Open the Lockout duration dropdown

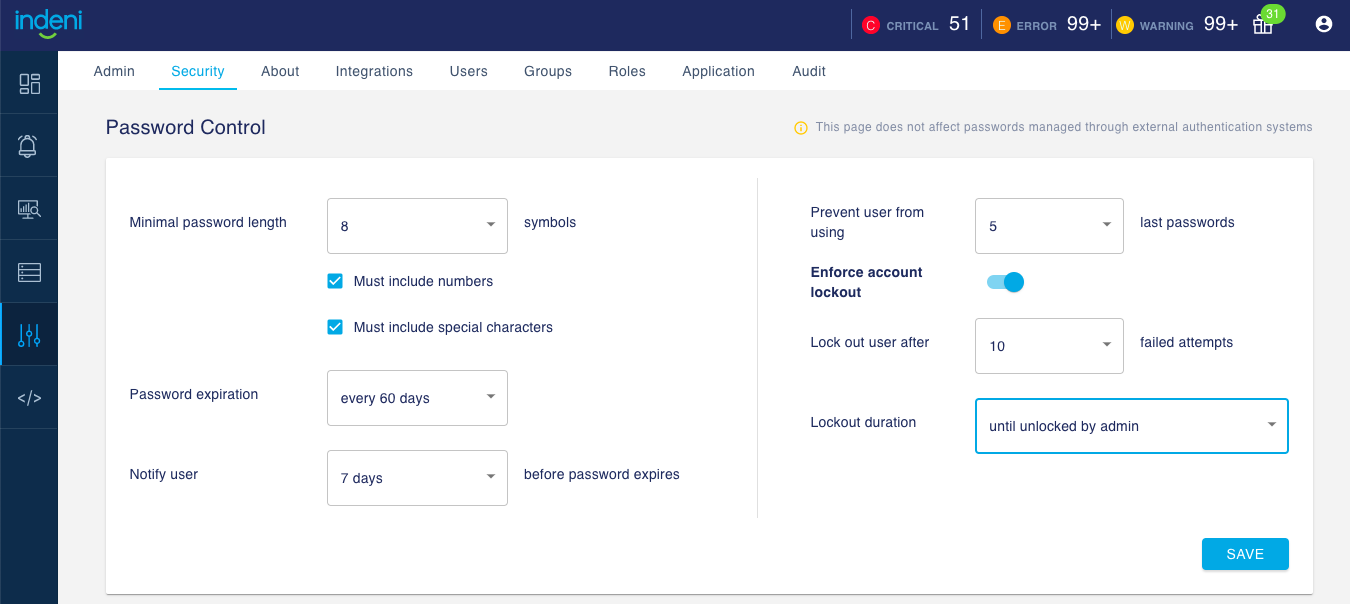(x=1131, y=426)
